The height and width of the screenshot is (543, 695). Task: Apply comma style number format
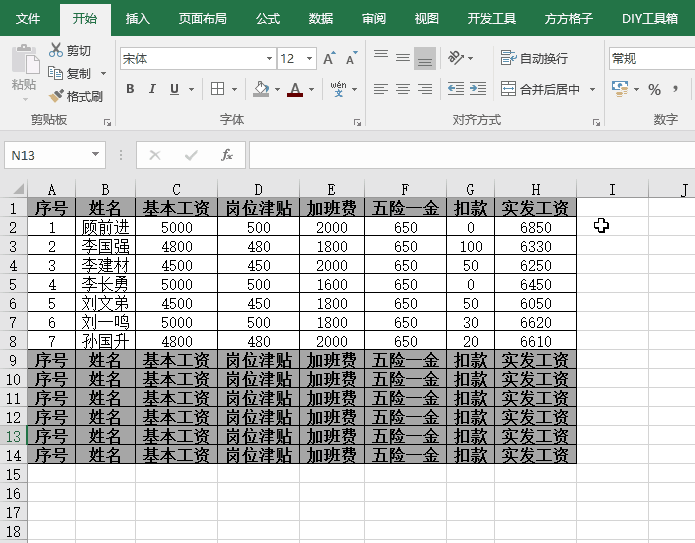tap(675, 89)
